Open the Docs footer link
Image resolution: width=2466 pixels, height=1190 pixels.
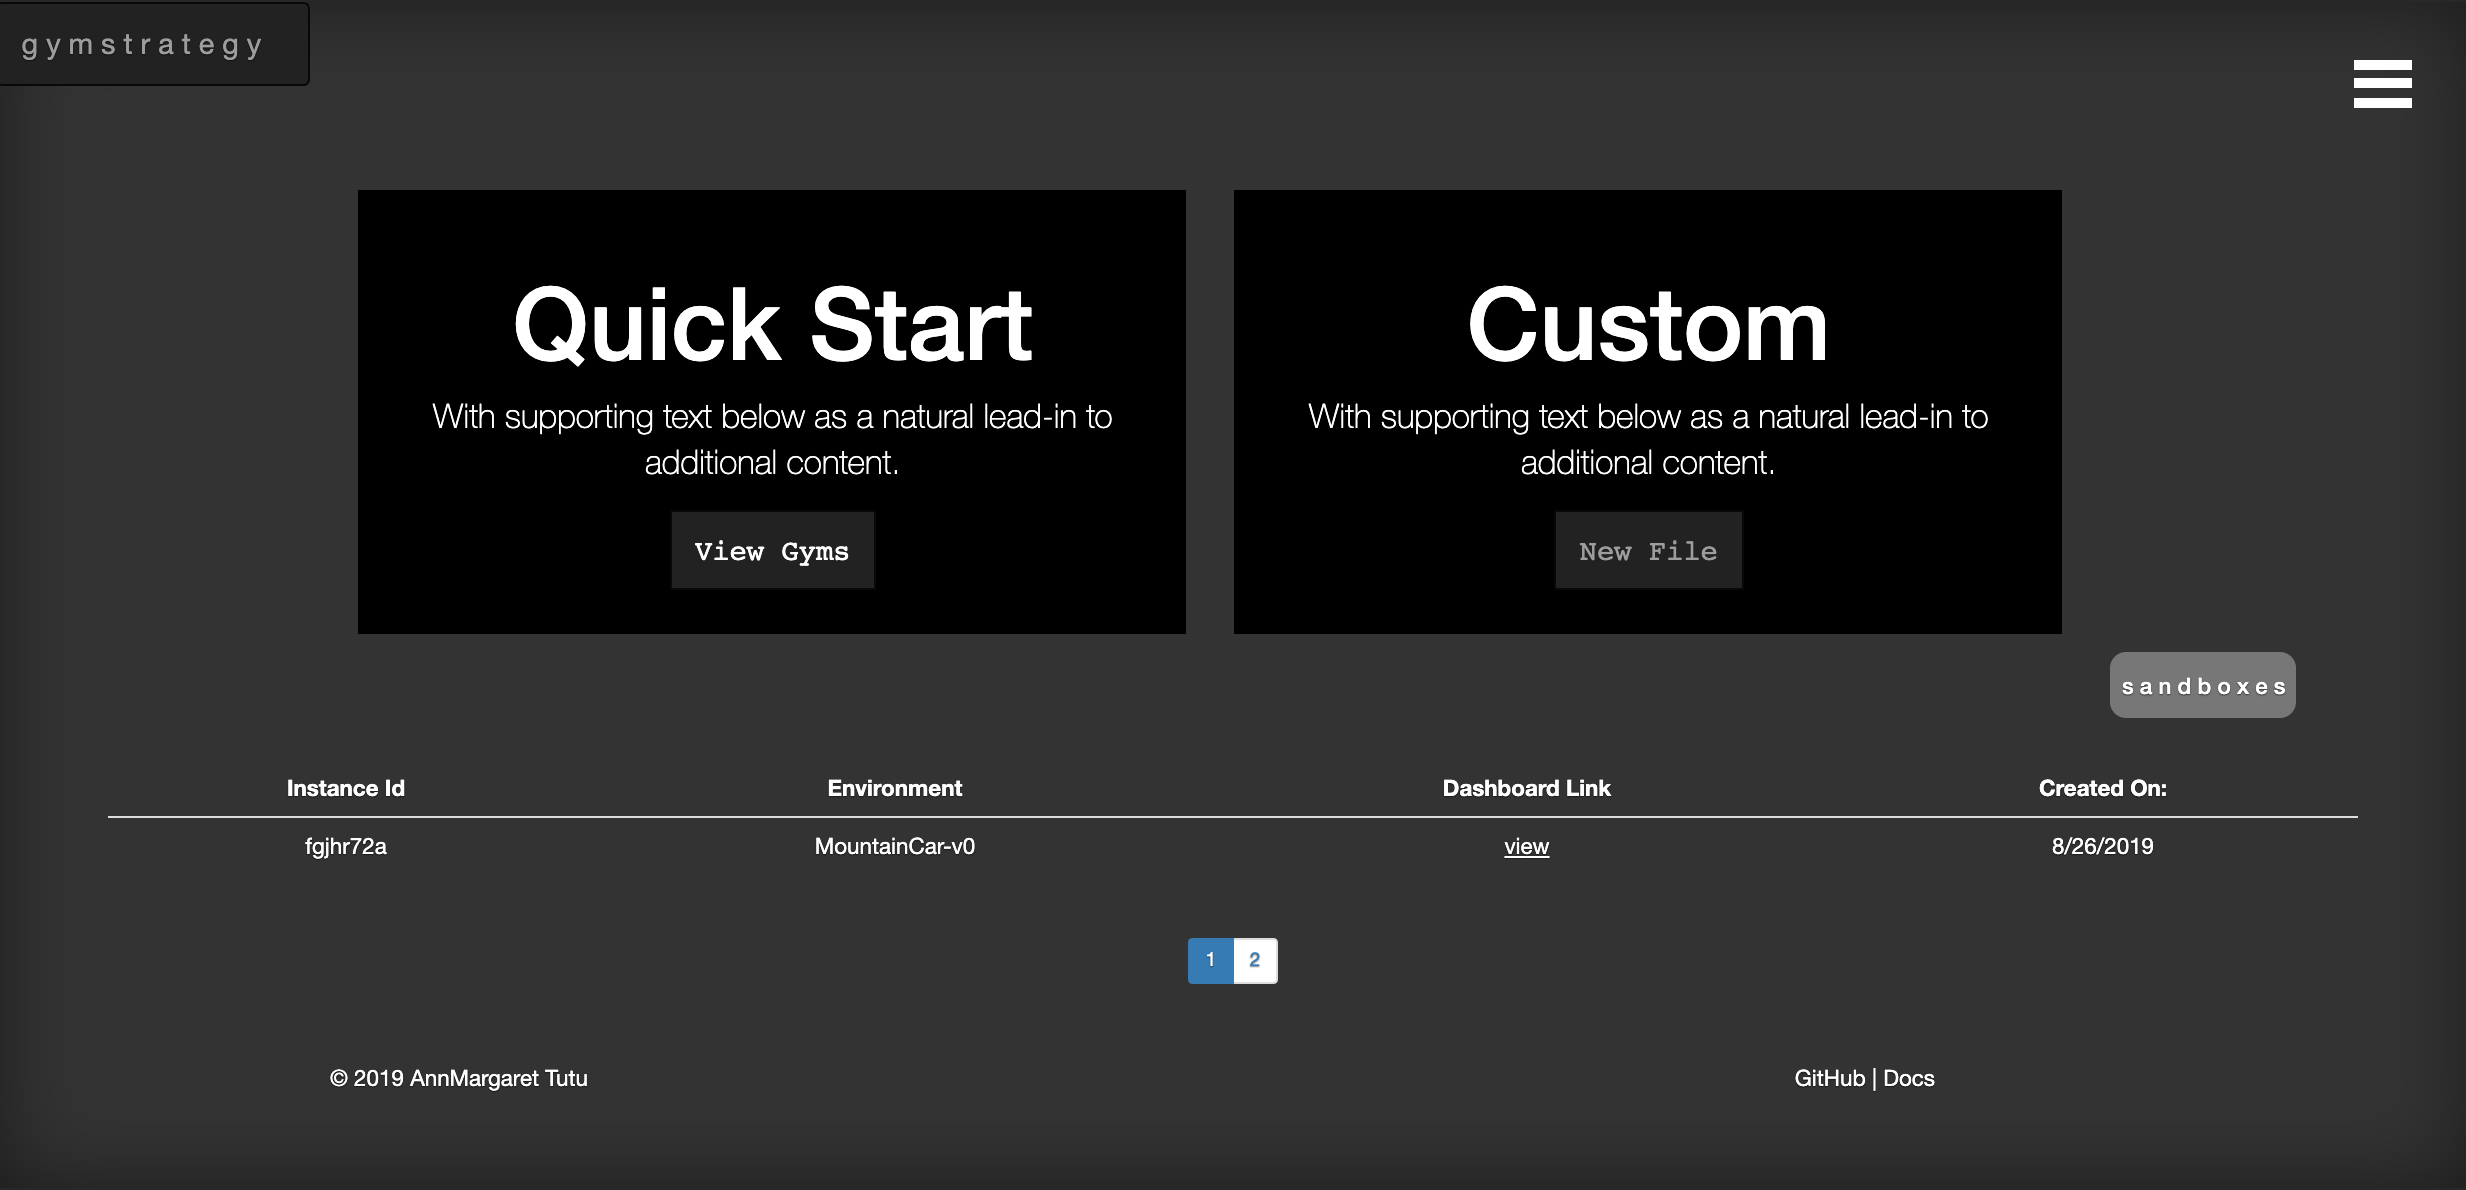pos(1908,1078)
